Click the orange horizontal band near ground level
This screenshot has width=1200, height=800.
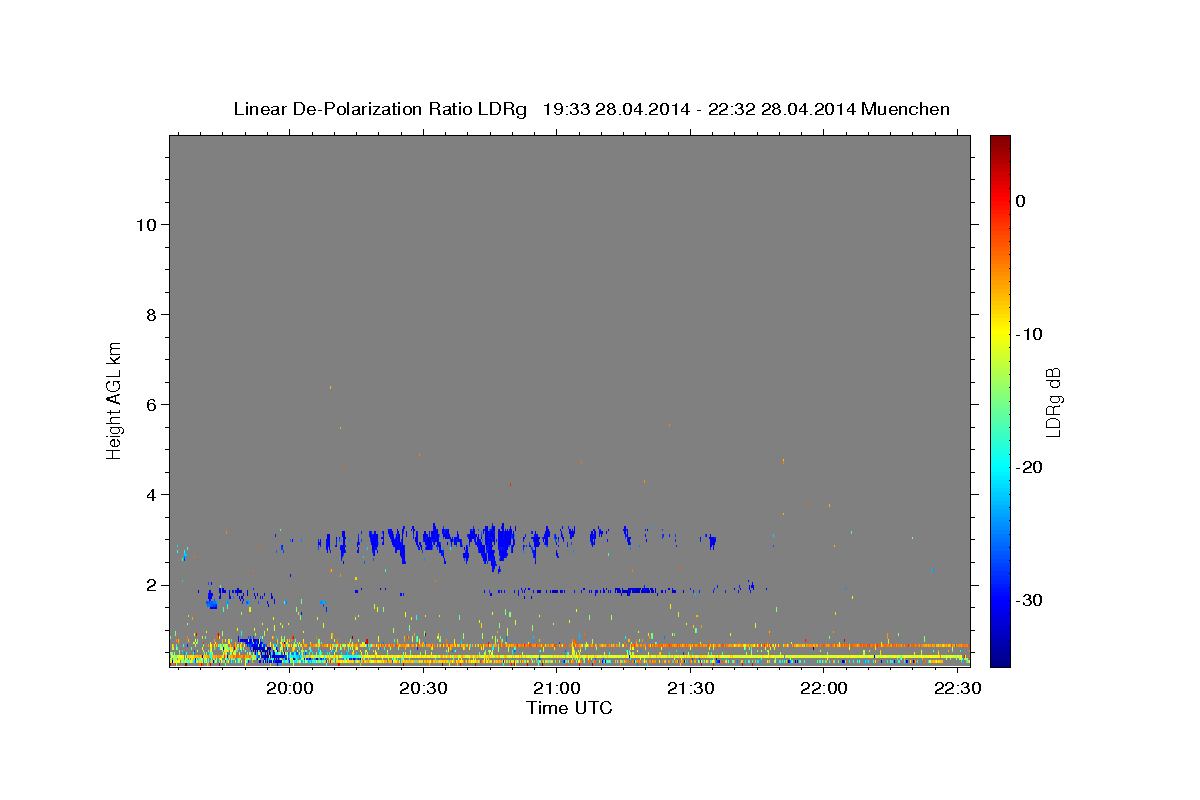click(620, 645)
